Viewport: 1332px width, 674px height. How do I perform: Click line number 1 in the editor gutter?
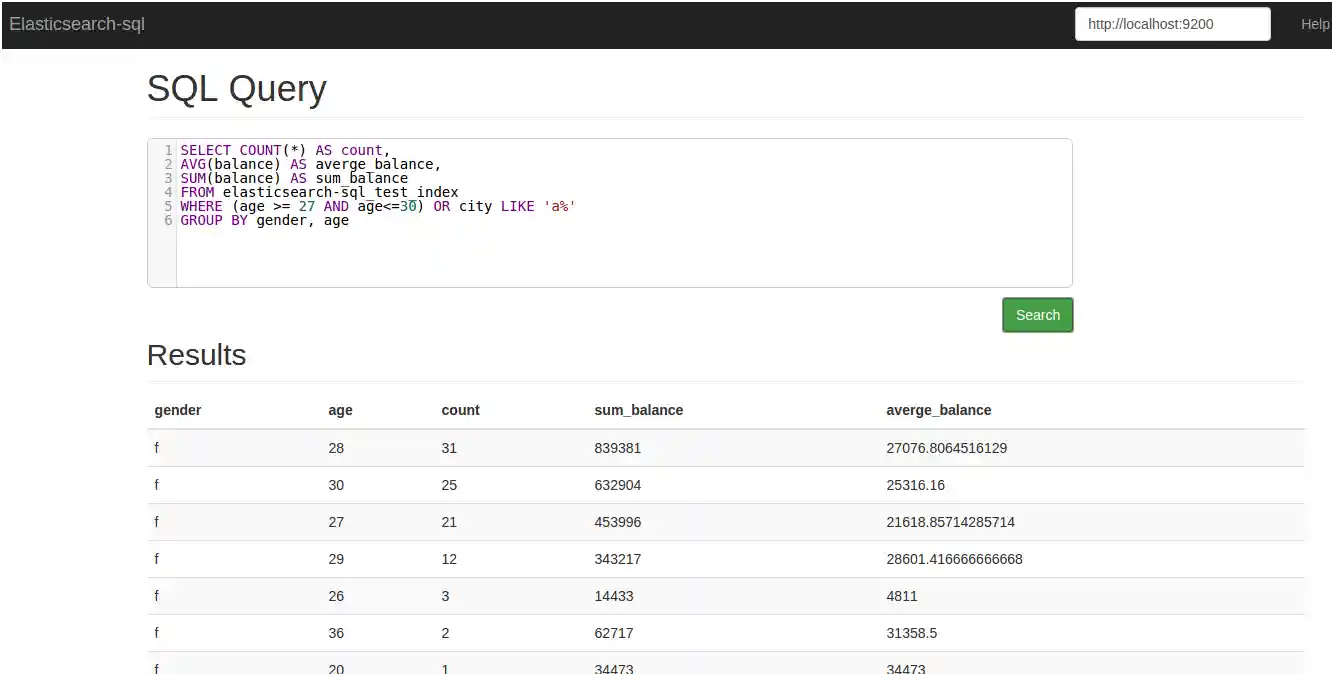click(x=166, y=150)
